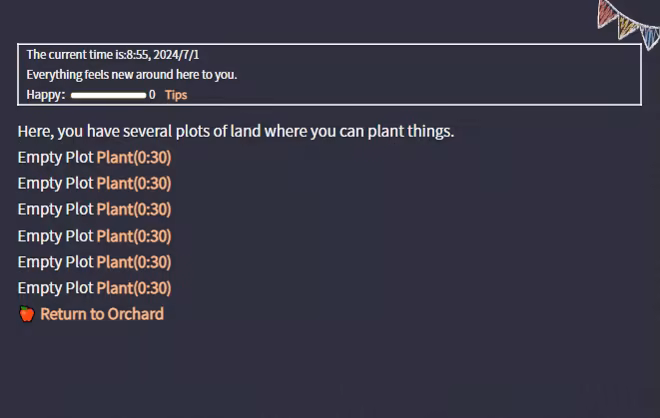This screenshot has width=660, height=418.
Task: Click the last 'Empty Plot' label
Action: (55, 288)
